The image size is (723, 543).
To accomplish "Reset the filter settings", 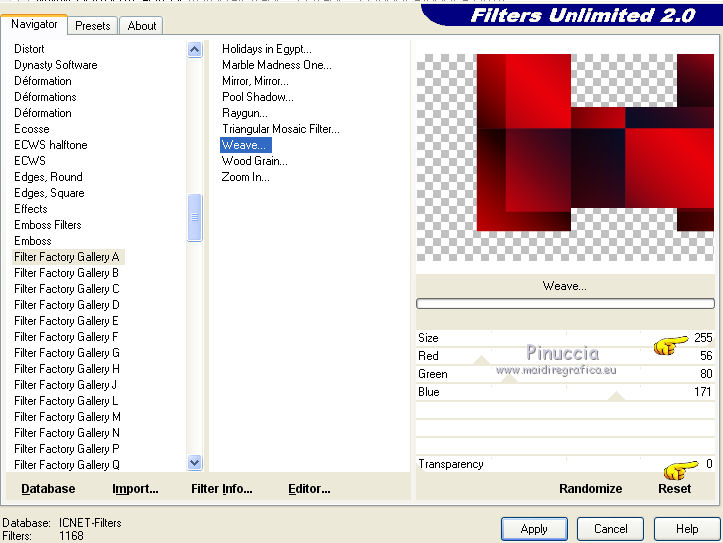I will click(674, 489).
